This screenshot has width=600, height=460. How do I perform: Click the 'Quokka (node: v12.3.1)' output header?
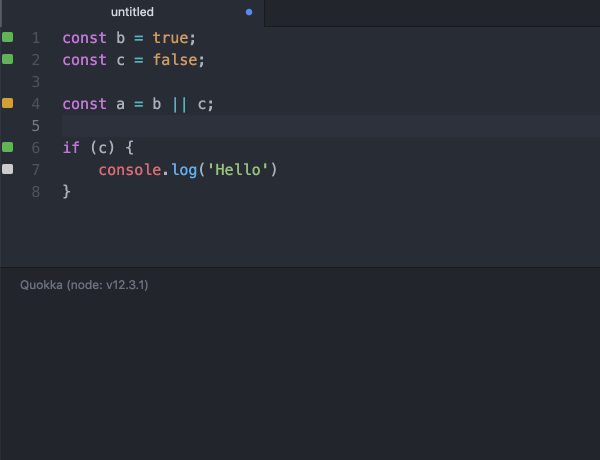point(84,285)
